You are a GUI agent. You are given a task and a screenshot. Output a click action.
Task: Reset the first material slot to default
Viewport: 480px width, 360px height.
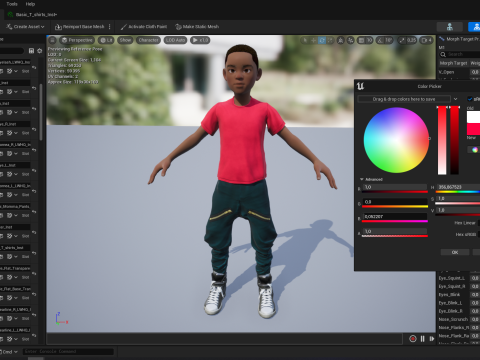pos(34,68)
